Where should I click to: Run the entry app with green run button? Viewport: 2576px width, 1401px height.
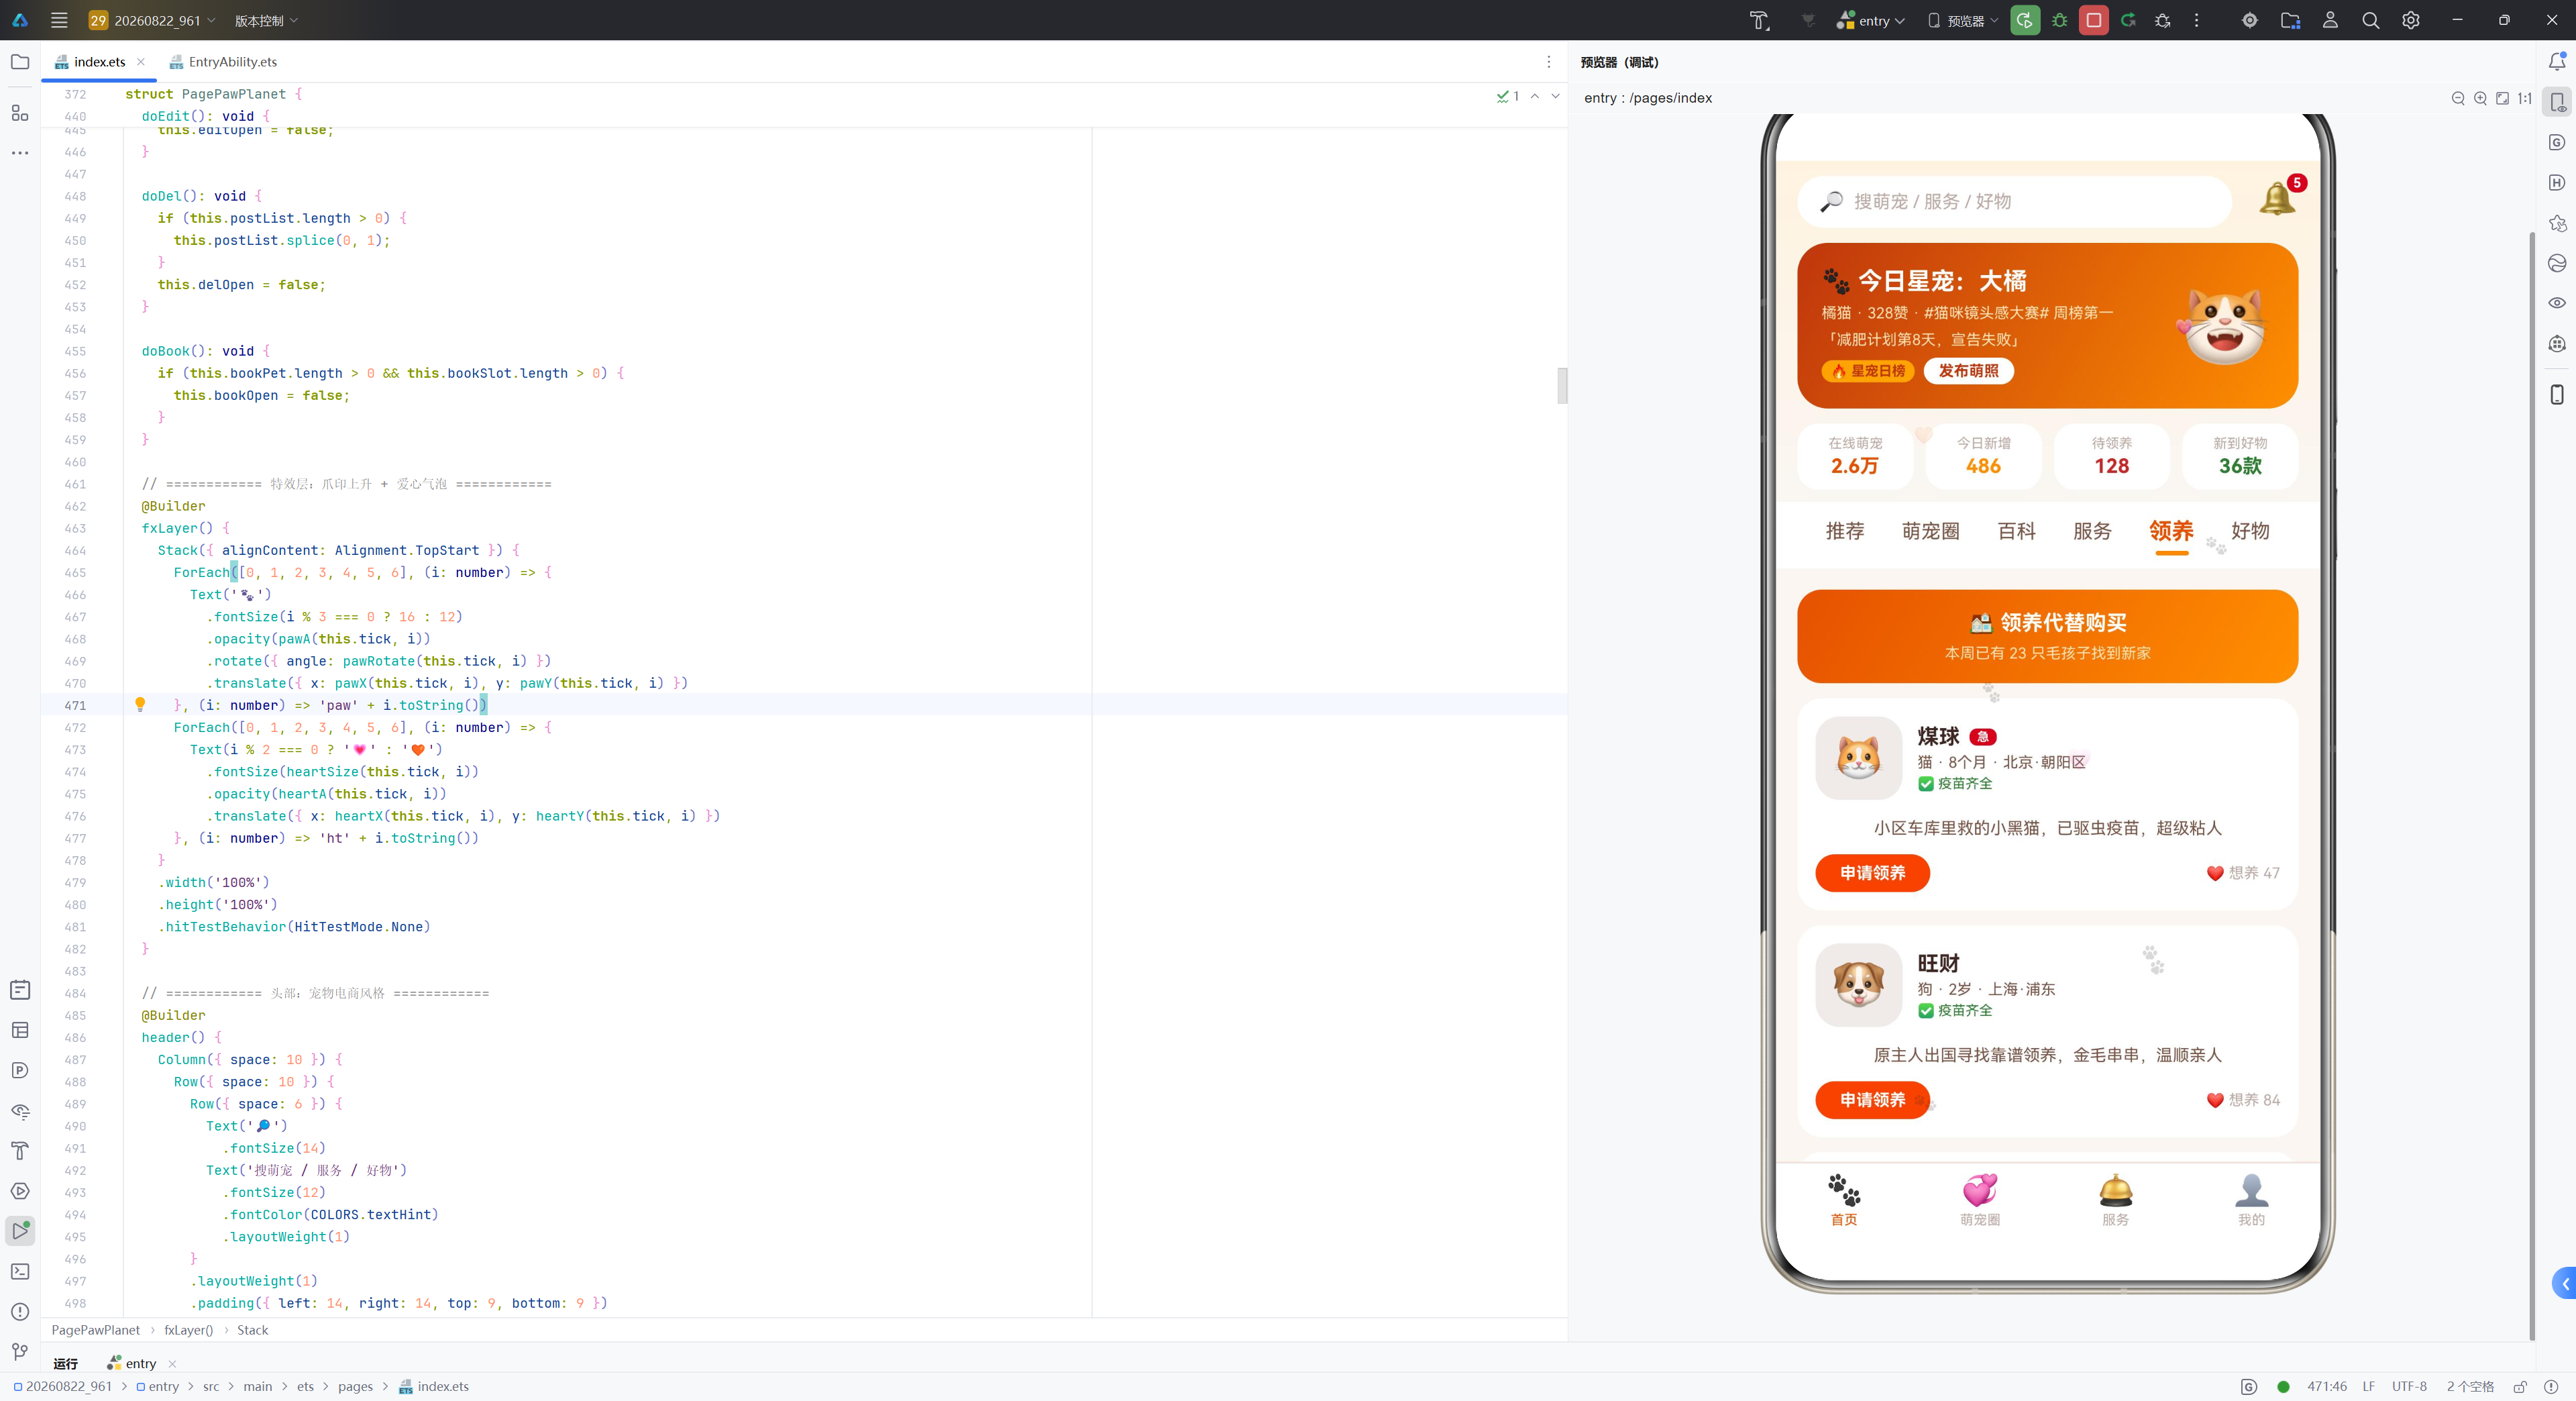point(2025,20)
